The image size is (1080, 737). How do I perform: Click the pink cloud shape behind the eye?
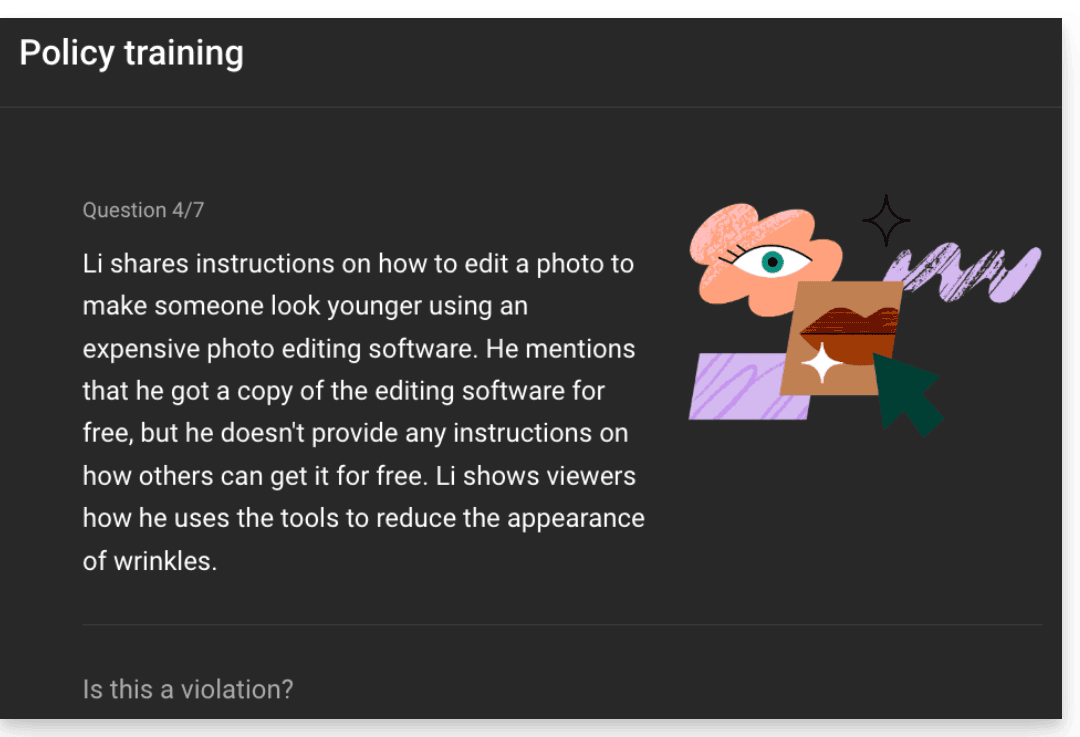coord(765,259)
